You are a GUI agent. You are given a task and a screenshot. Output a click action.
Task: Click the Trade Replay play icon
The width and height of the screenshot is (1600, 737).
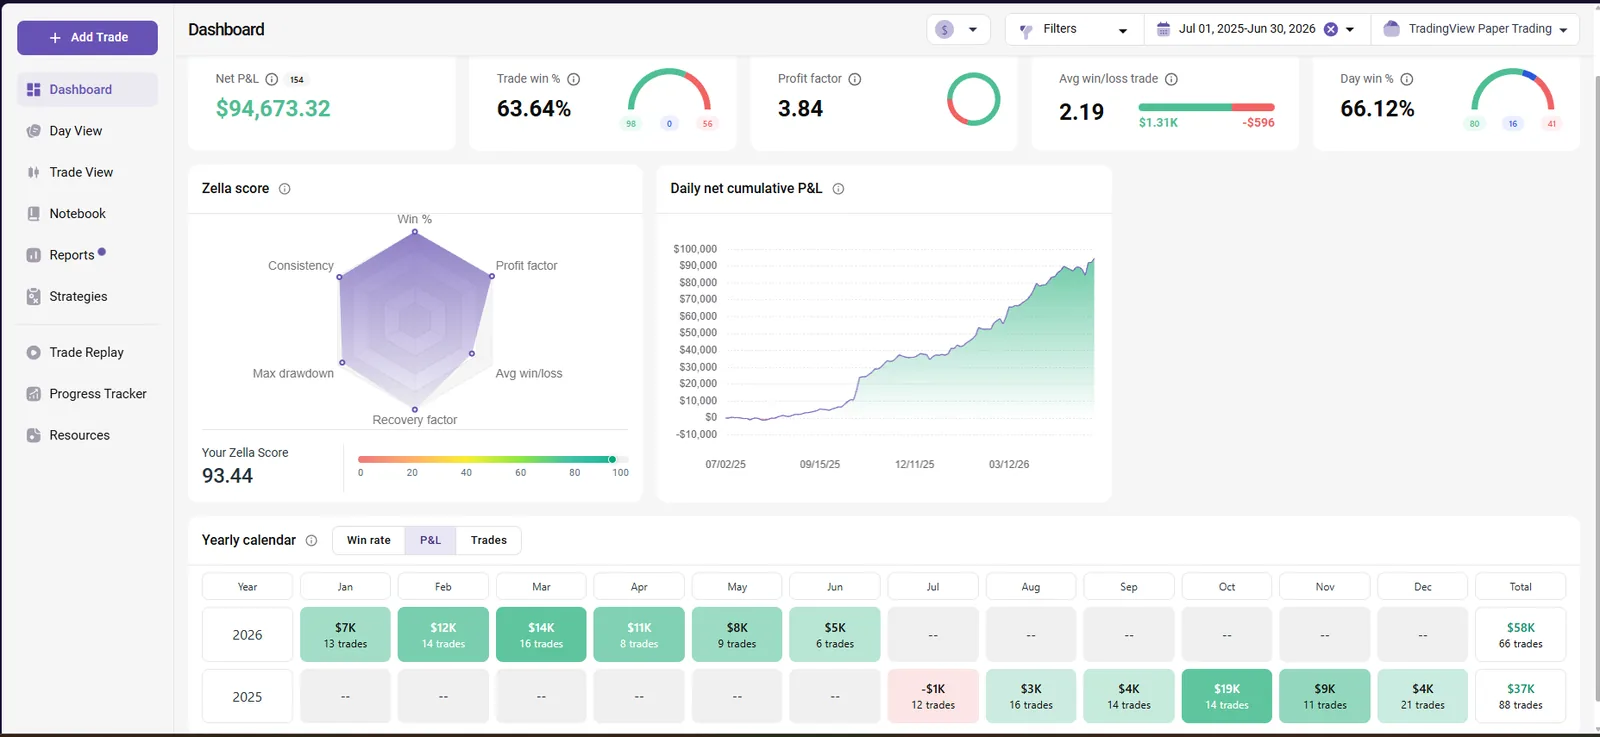pos(33,352)
